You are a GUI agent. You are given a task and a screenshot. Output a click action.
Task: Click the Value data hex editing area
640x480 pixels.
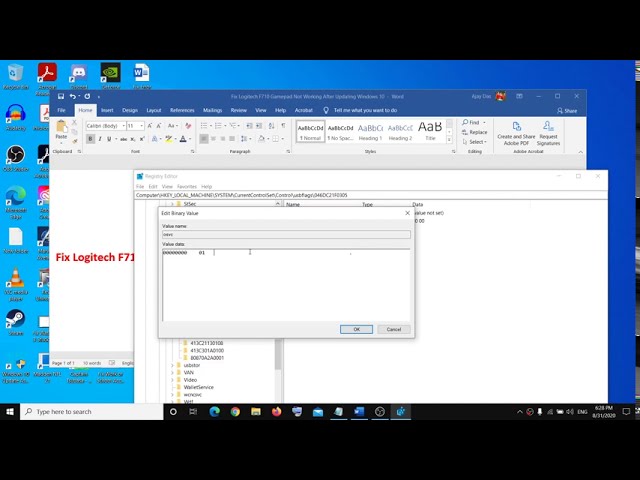click(286, 284)
